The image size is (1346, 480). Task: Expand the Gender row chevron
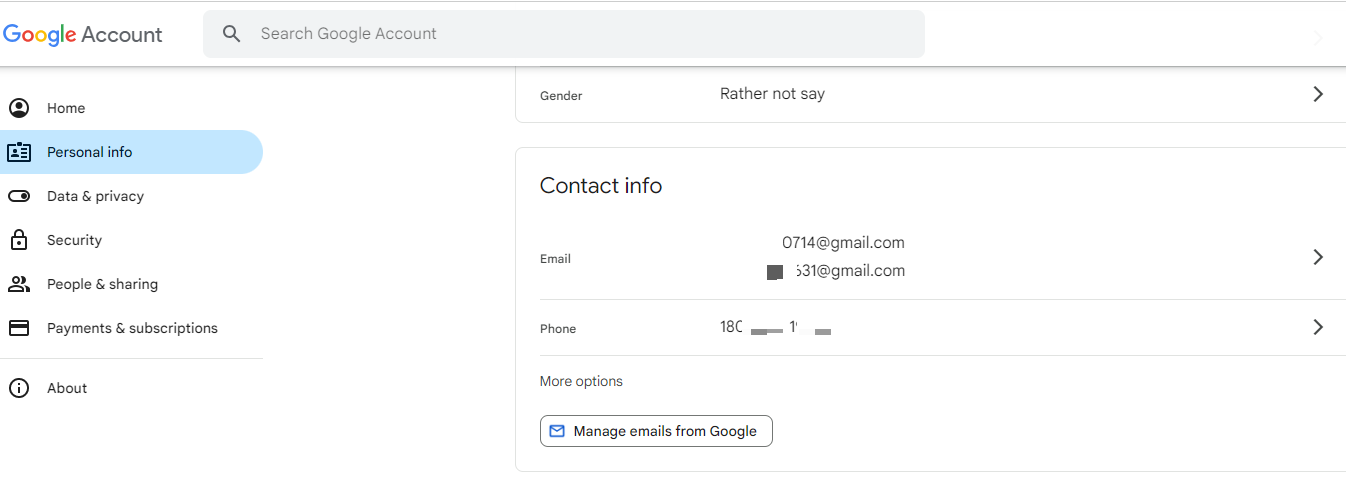[x=1318, y=94]
